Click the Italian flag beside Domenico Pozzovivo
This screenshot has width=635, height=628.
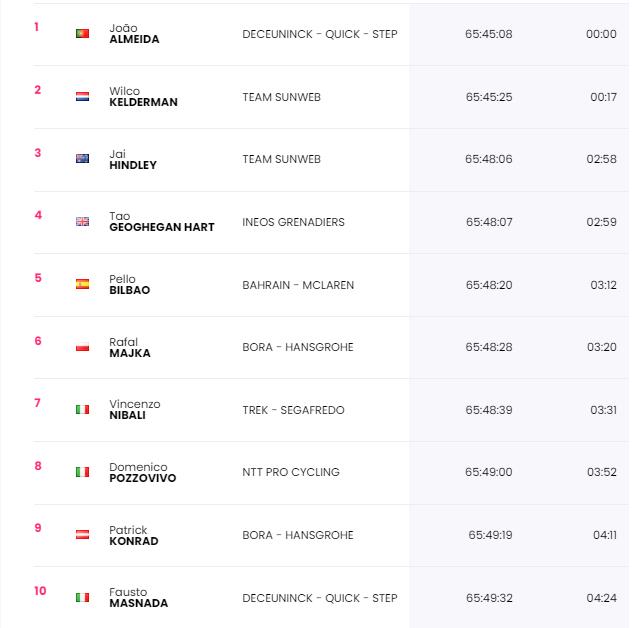[x=83, y=472]
